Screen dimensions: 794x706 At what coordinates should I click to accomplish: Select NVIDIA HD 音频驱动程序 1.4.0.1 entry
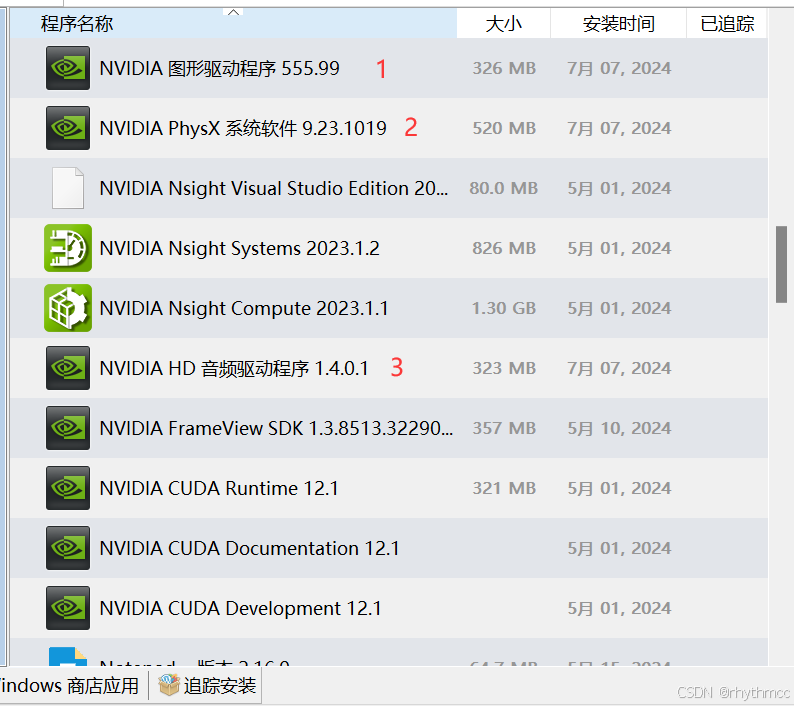pos(389,368)
